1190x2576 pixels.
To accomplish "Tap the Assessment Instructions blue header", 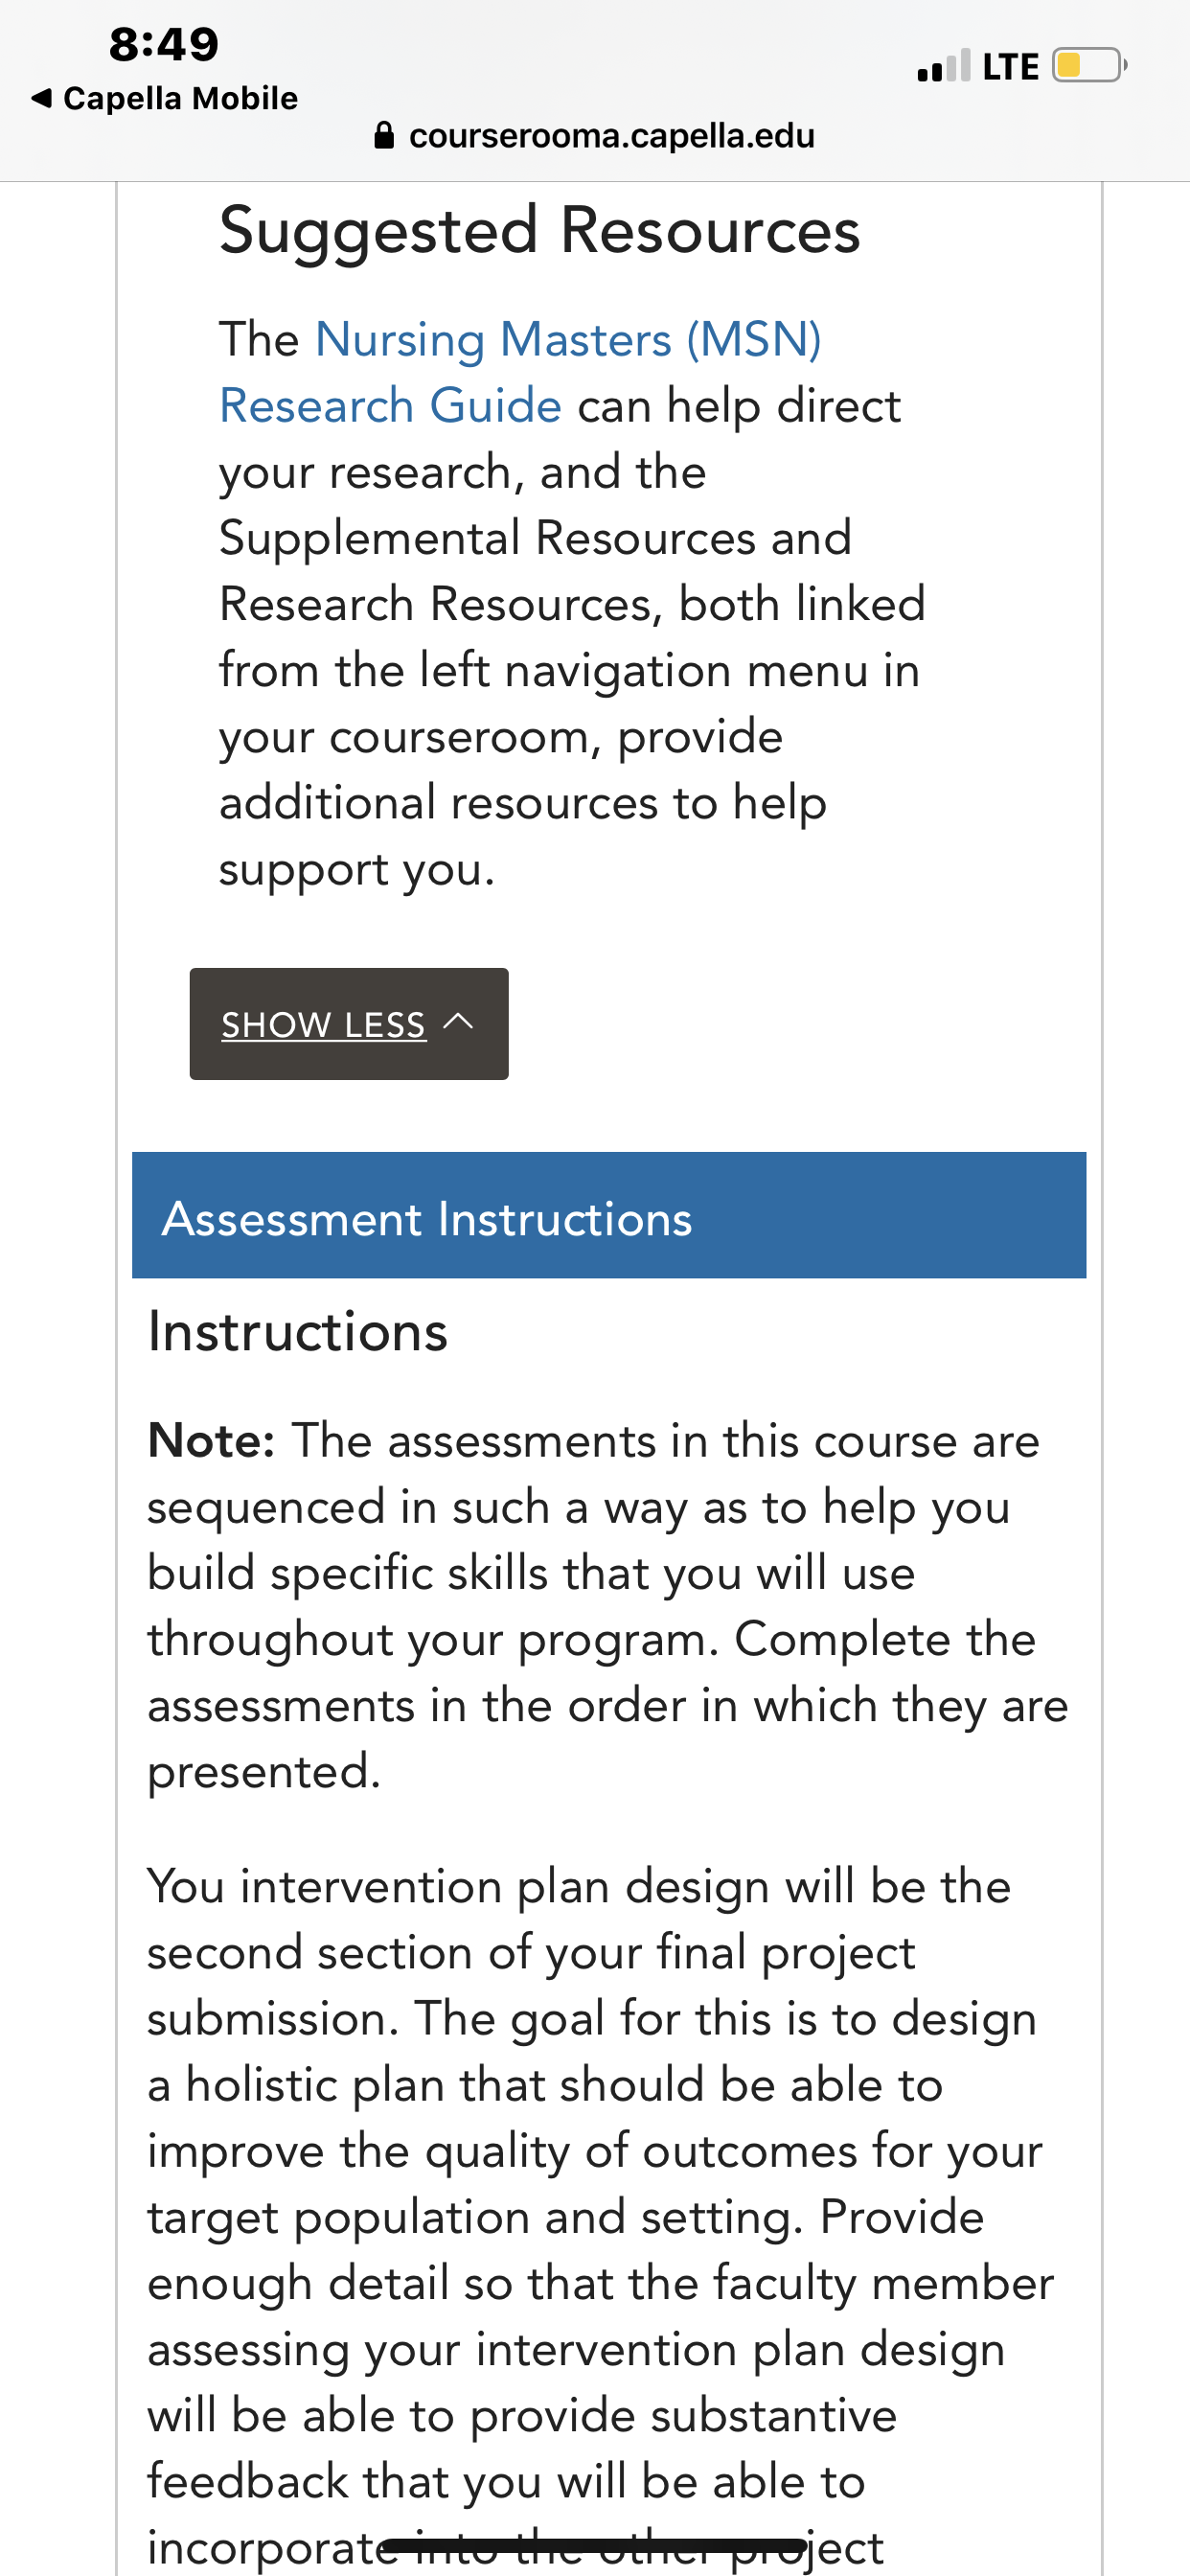I will tap(609, 1215).
